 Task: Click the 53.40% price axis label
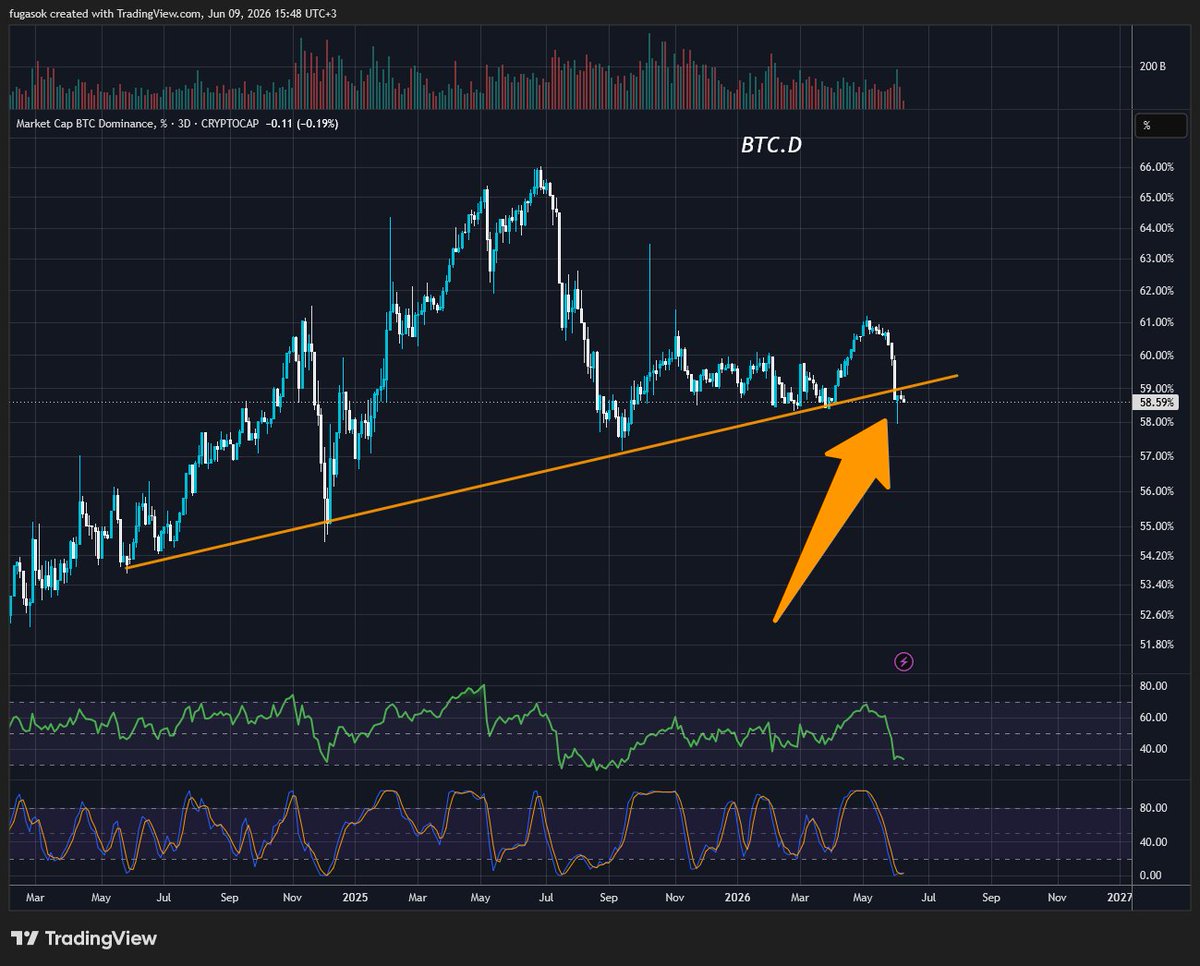point(1157,584)
